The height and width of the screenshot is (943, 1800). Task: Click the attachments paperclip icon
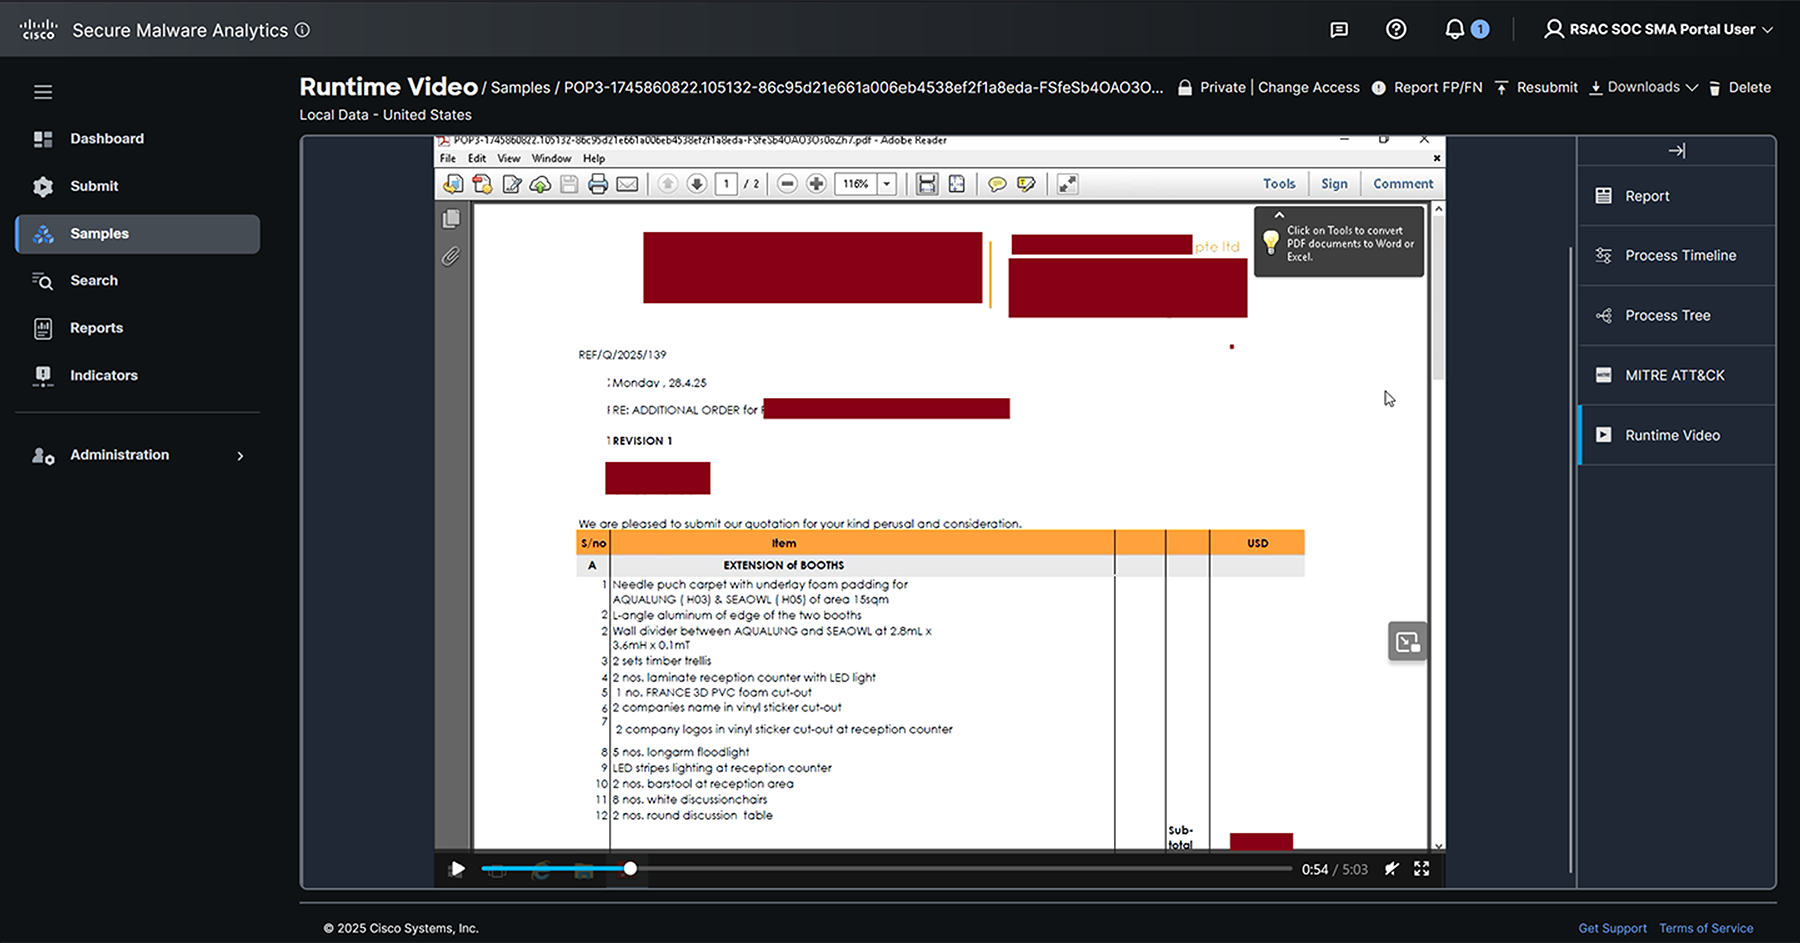[x=451, y=257]
